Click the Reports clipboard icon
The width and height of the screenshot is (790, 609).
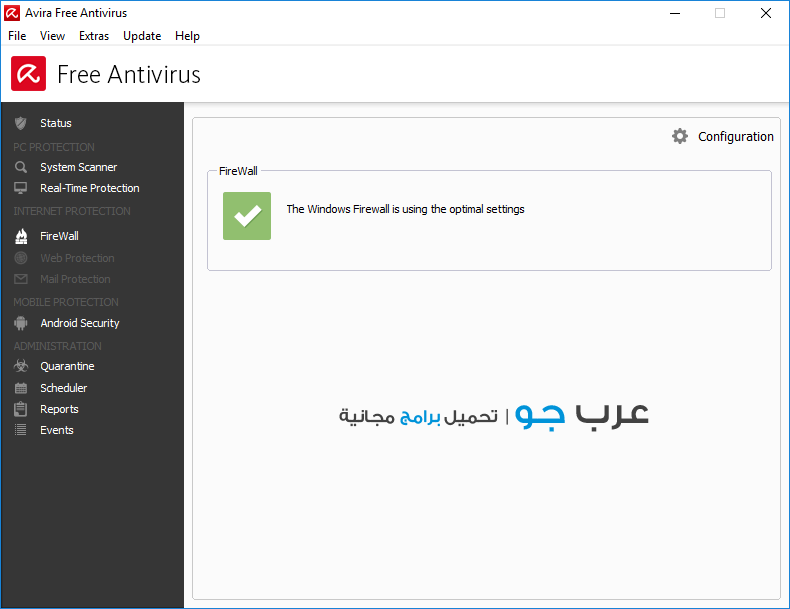[x=21, y=409]
